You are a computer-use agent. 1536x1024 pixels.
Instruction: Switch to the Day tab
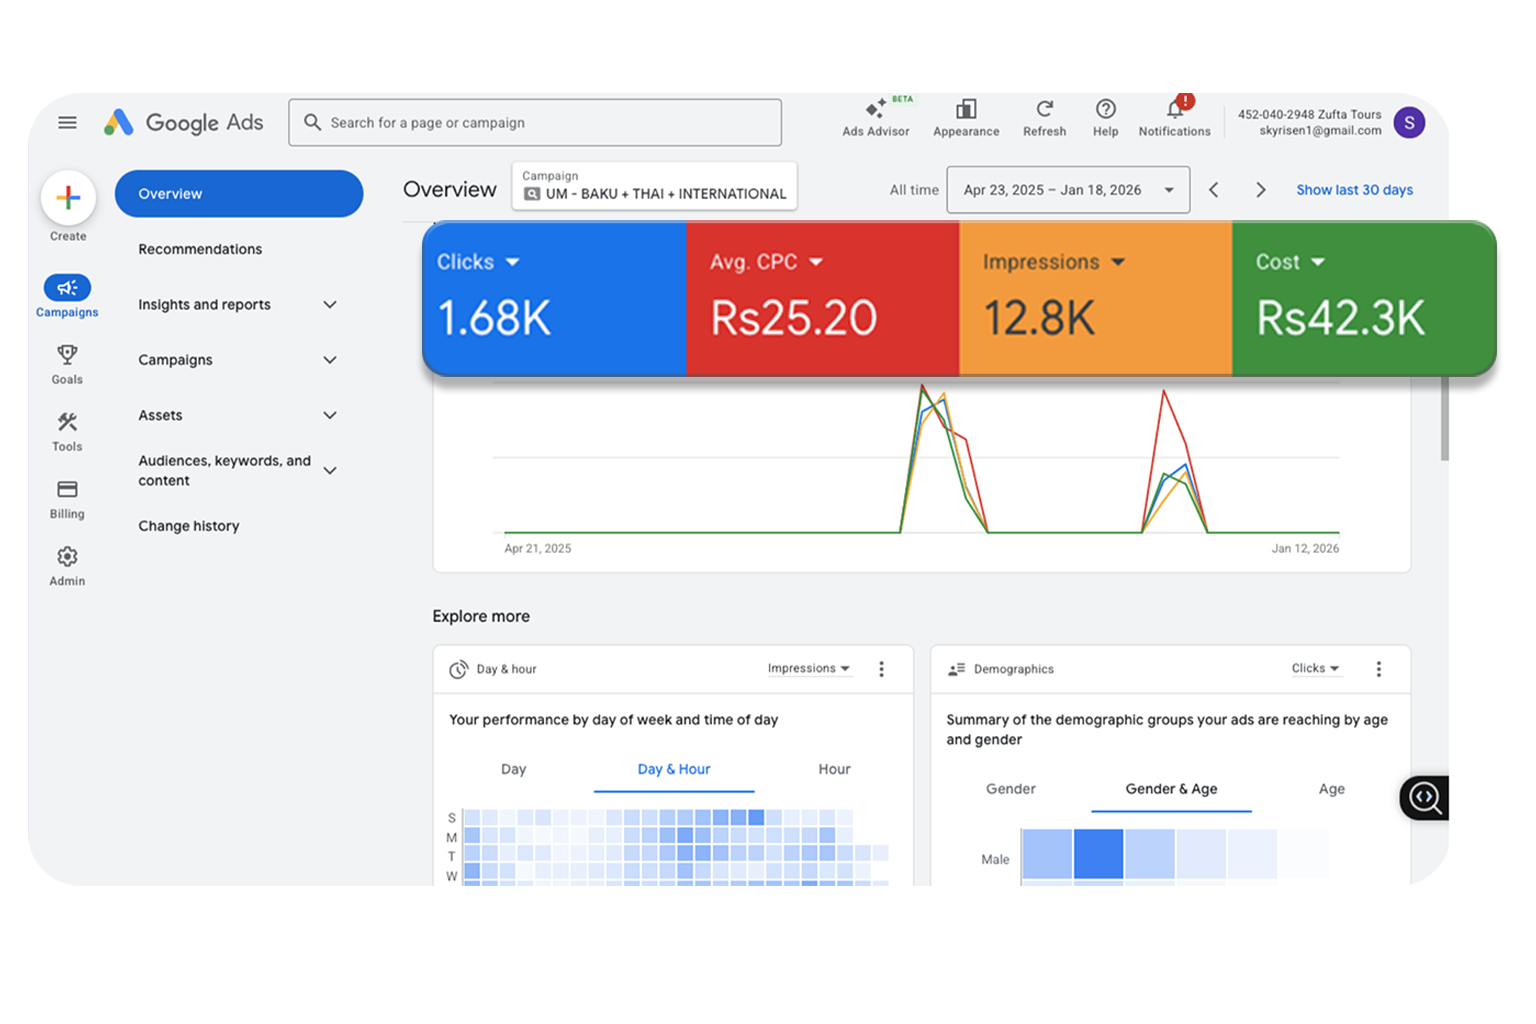pos(513,769)
